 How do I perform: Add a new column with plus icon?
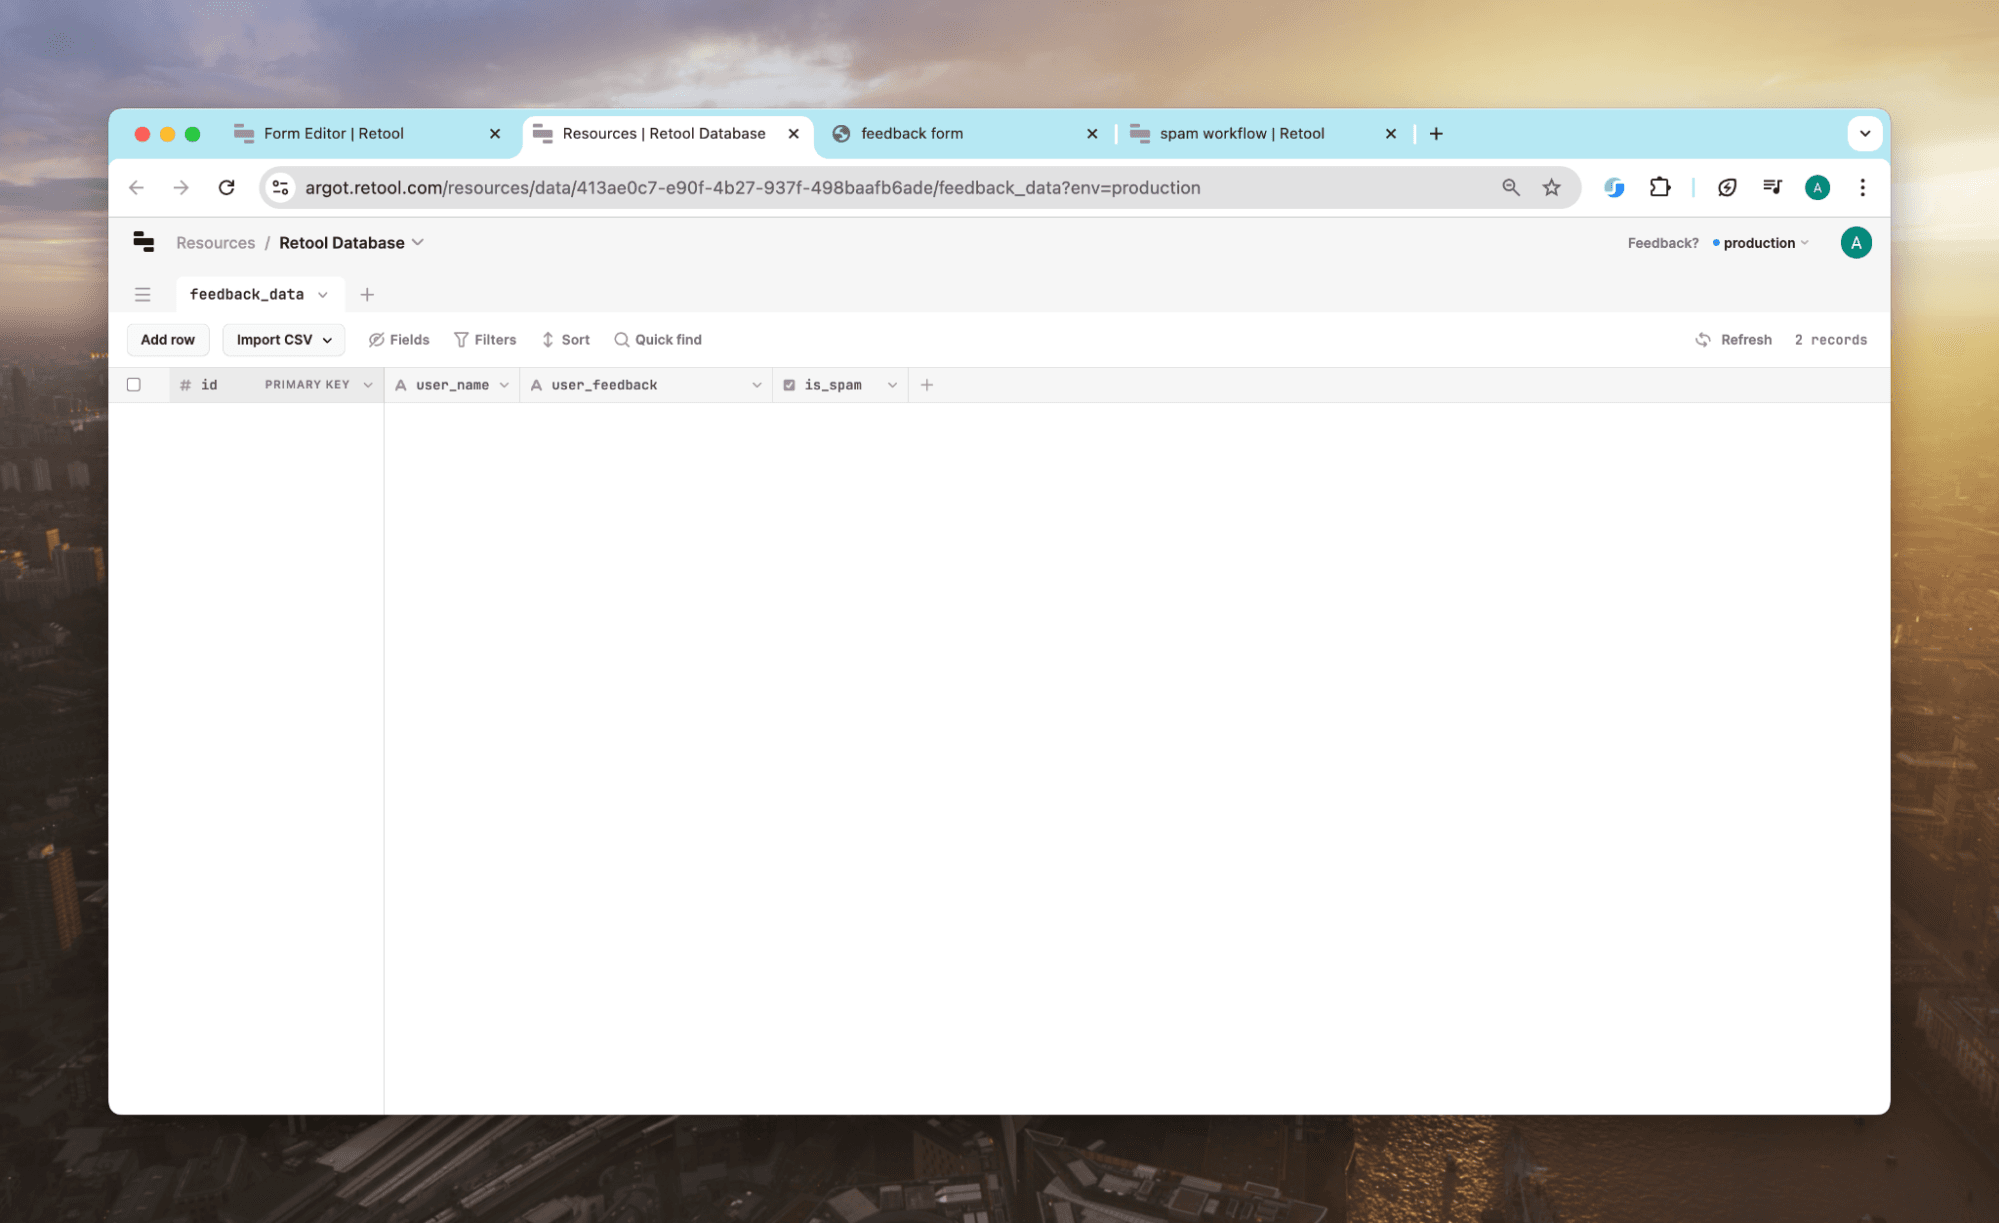pyautogui.click(x=927, y=385)
